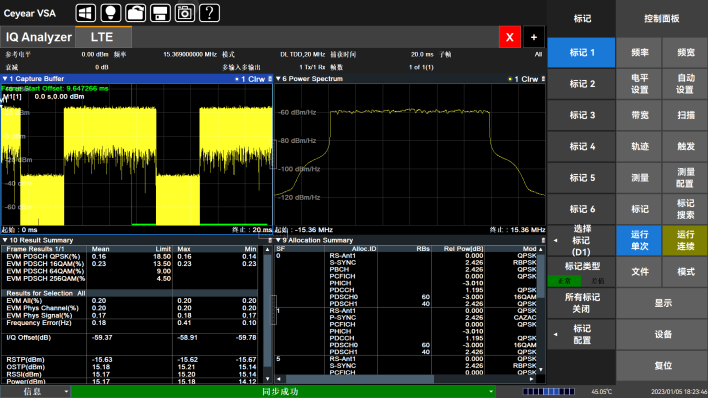This screenshot has width=708, height=398.
Task: Click Power Spectrum trace 1 Clrw indicator
Action: [x=523, y=79]
